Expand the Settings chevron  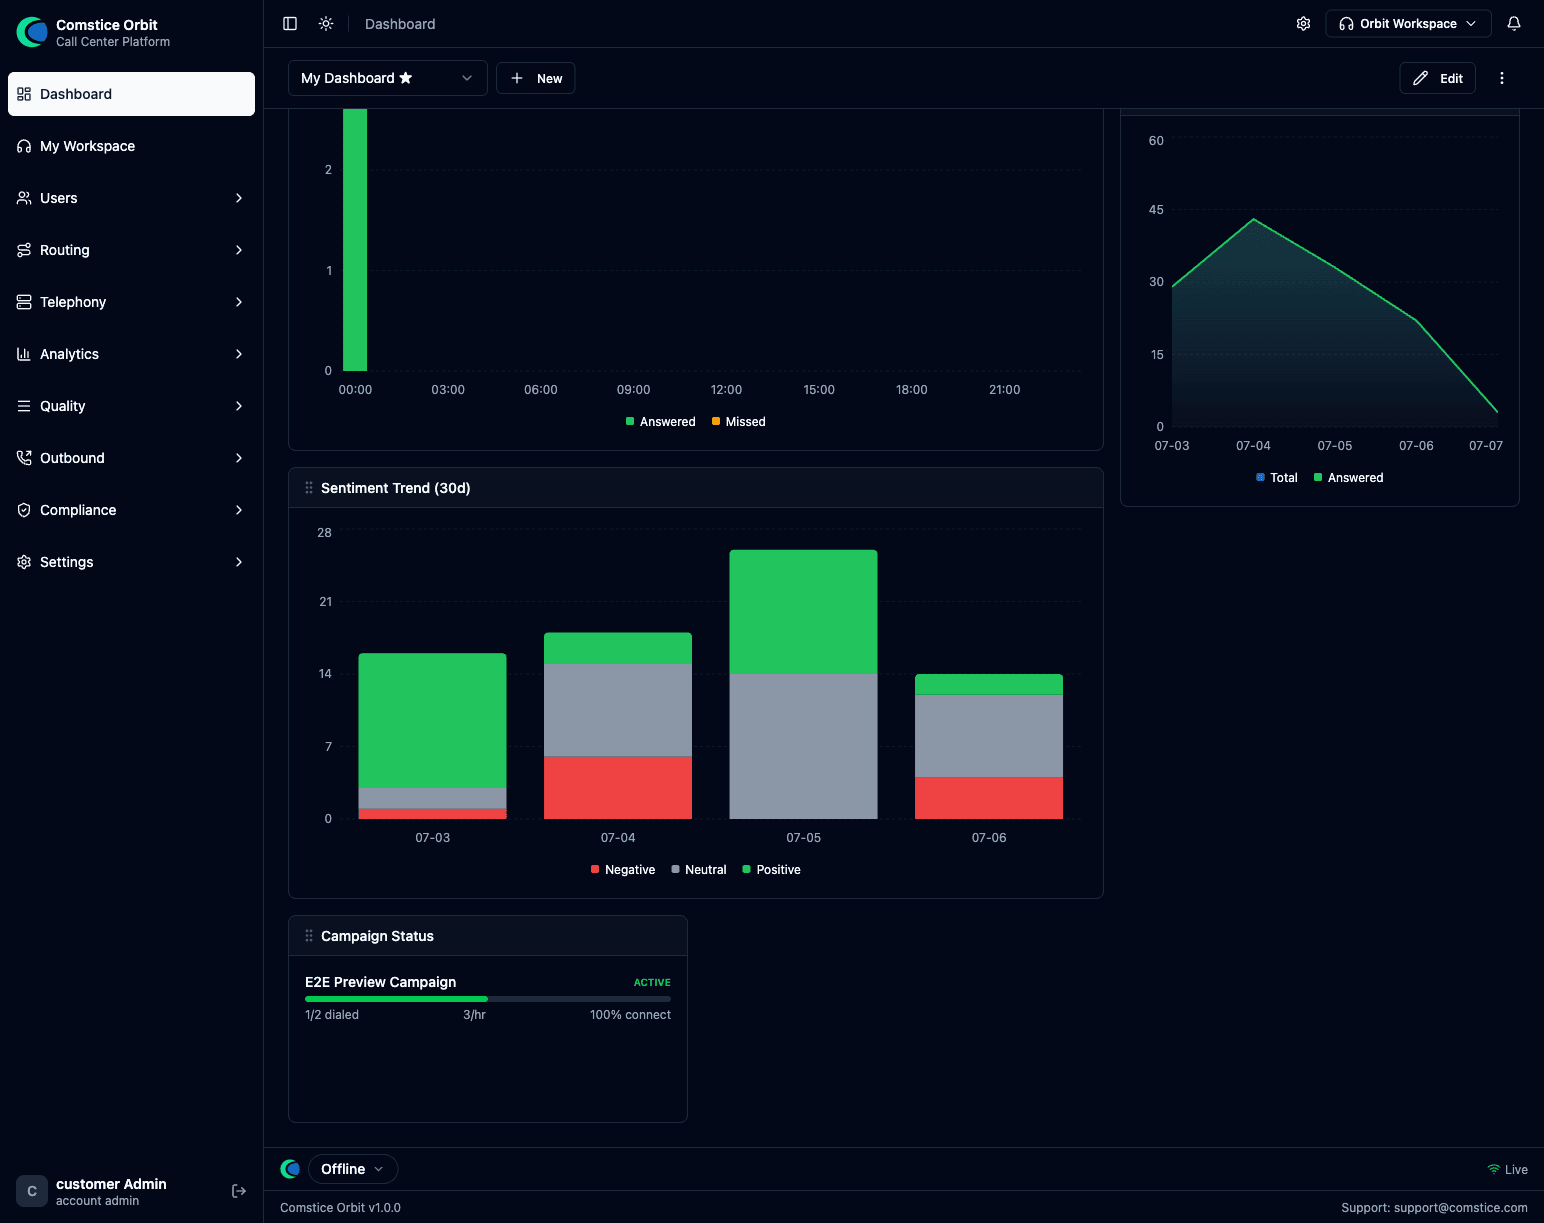click(239, 562)
